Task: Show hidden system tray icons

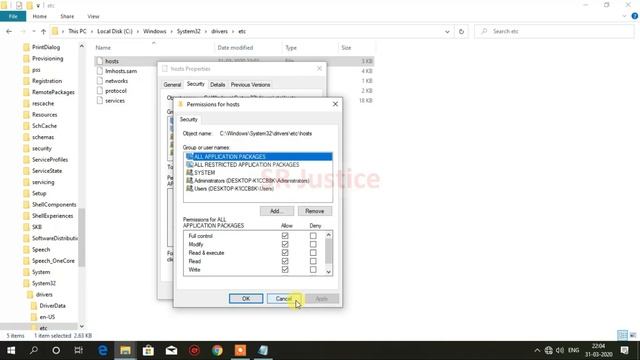Action: pos(537,350)
